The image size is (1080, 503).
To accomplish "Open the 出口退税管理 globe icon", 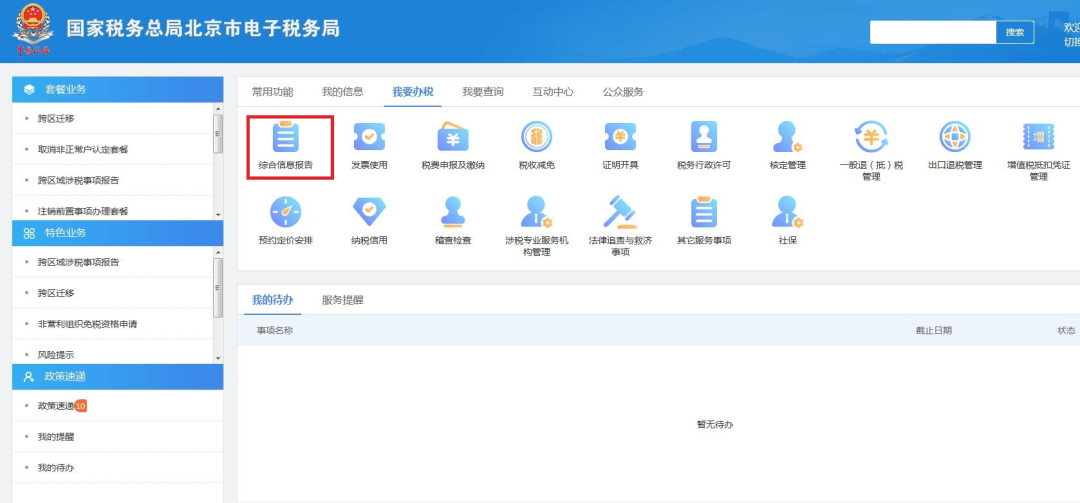I will 955,136.
